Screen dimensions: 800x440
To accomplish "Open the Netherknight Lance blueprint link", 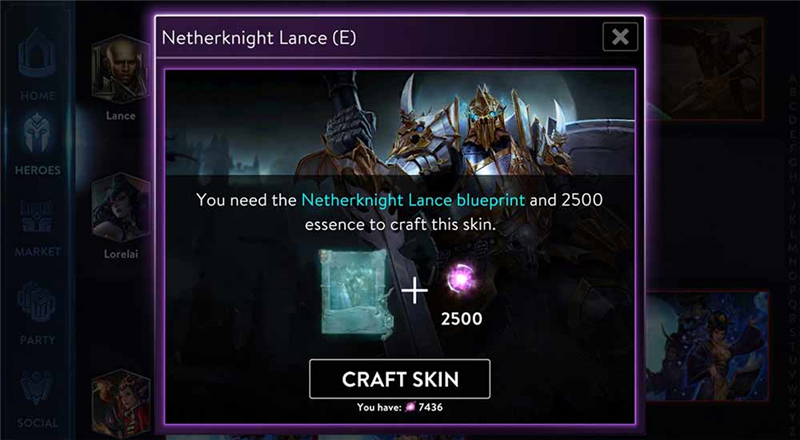I will [x=413, y=200].
